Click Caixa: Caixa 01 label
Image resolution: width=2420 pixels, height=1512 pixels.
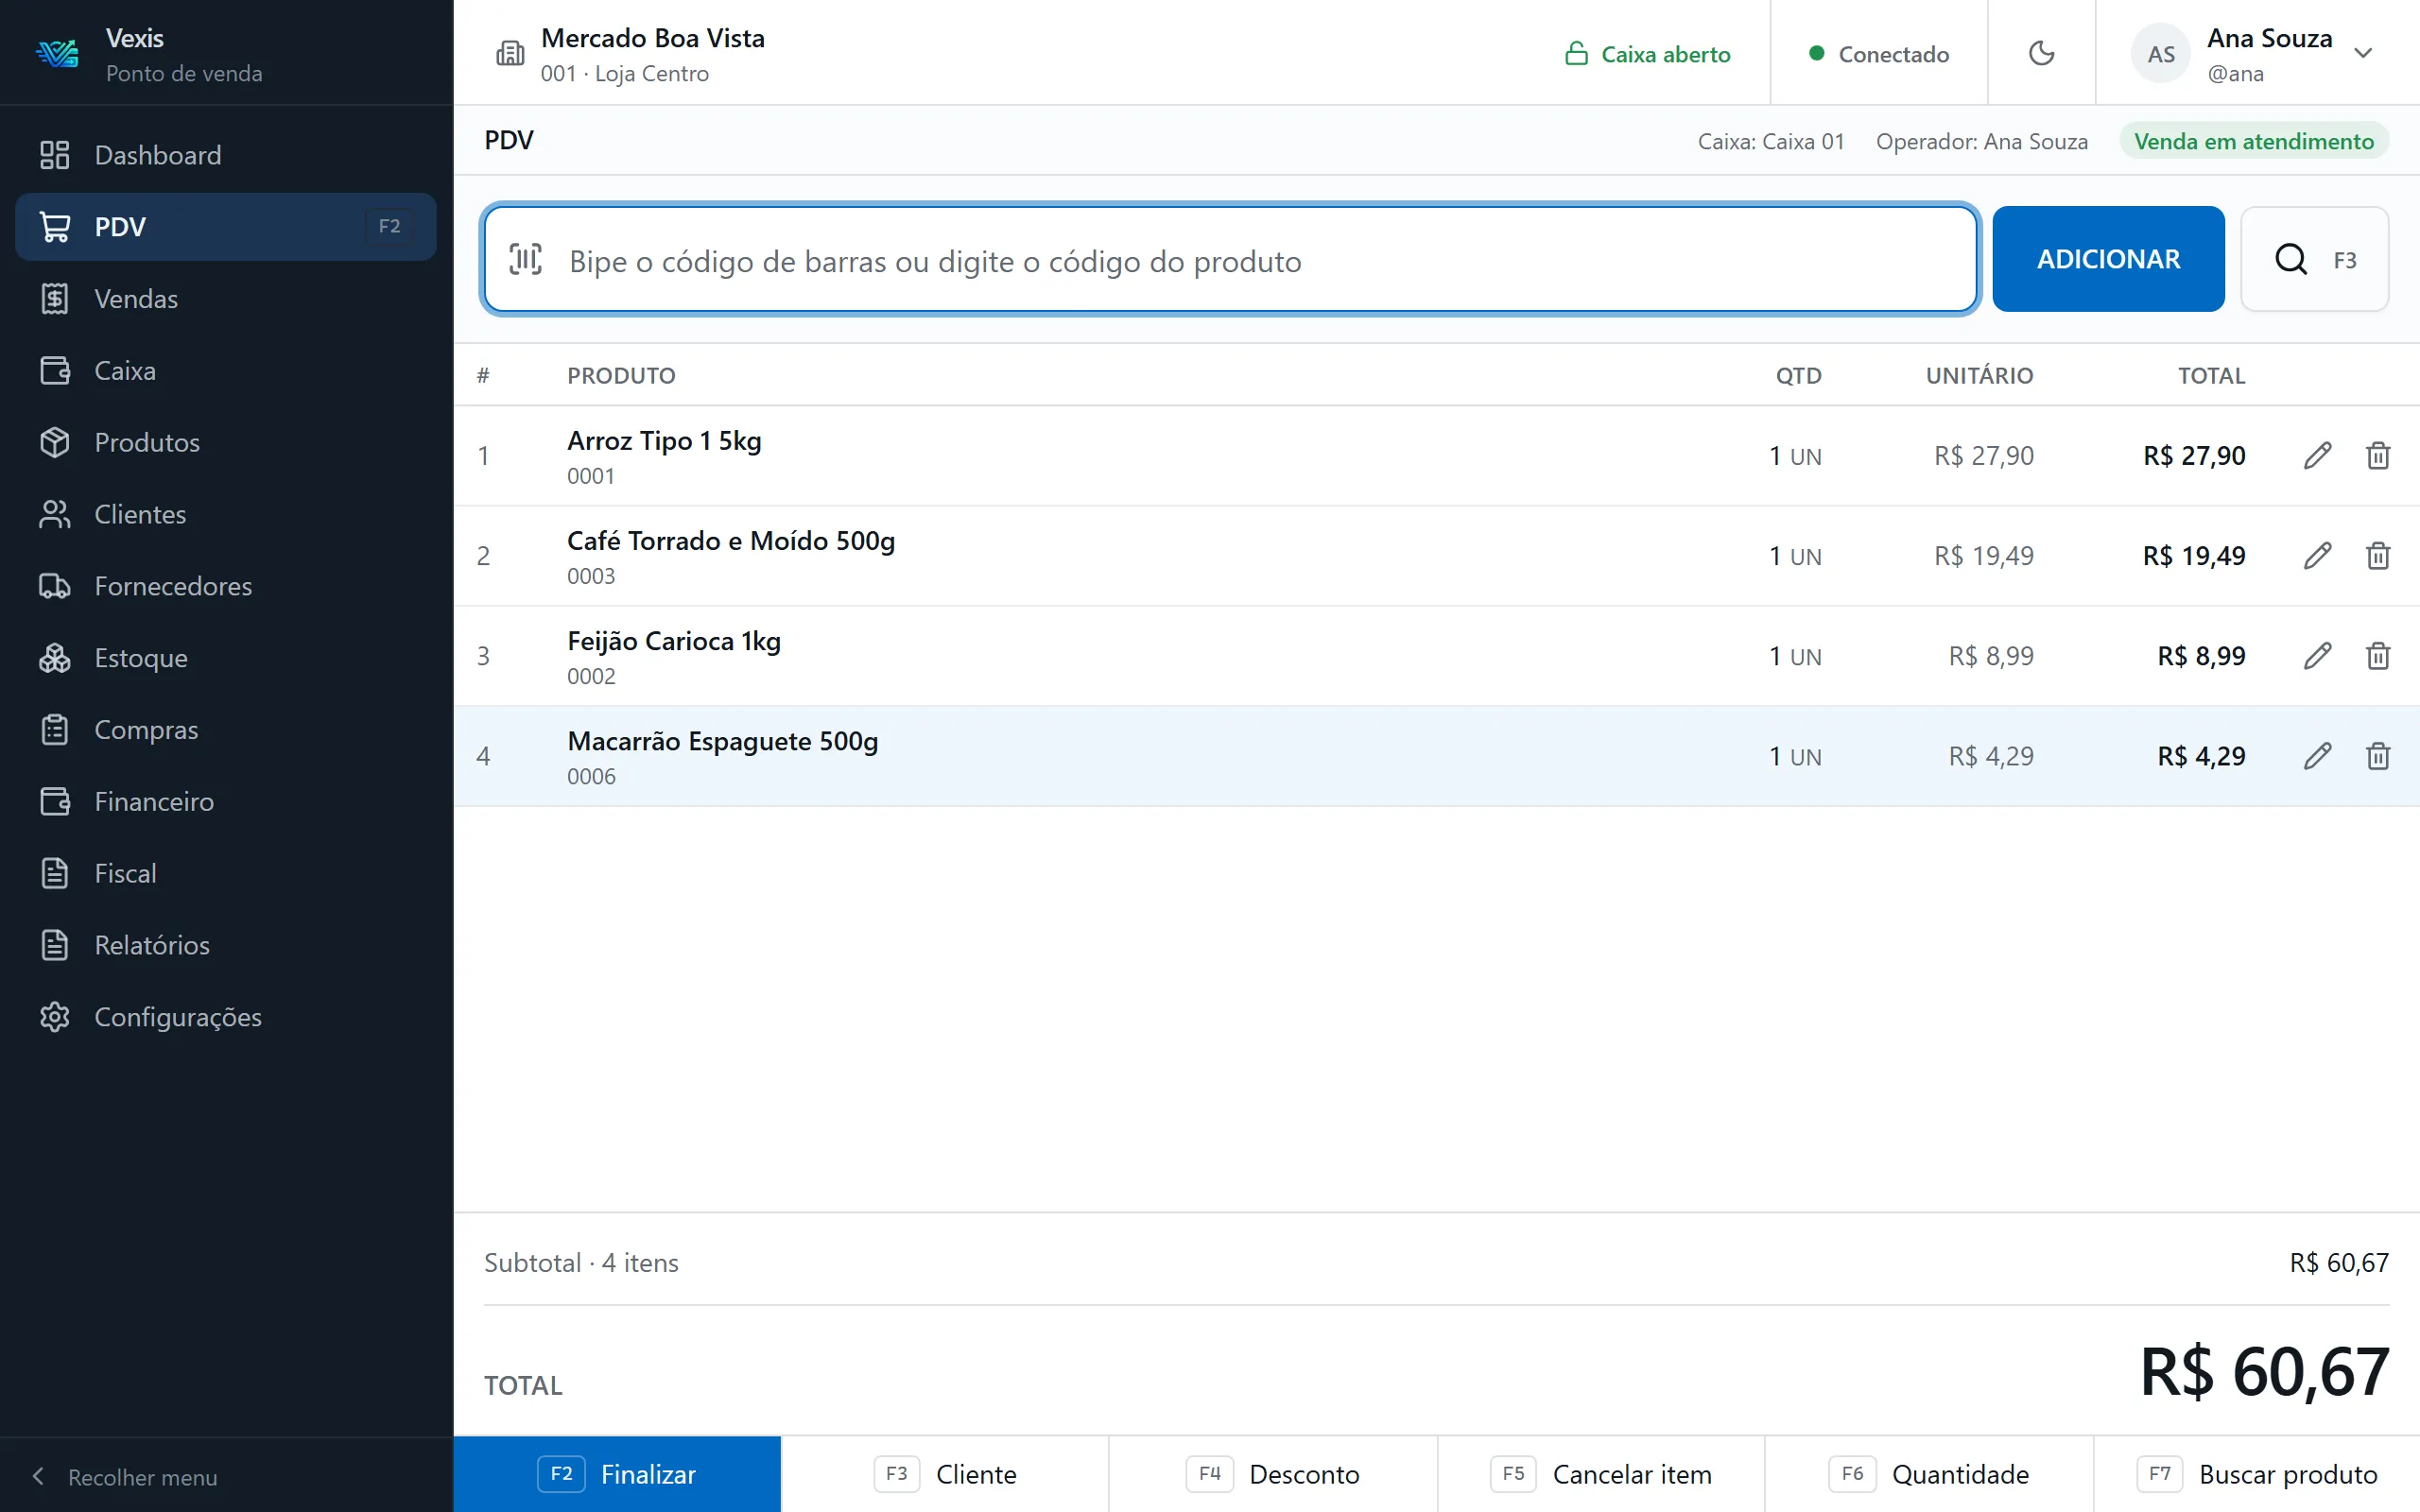click(x=1770, y=141)
